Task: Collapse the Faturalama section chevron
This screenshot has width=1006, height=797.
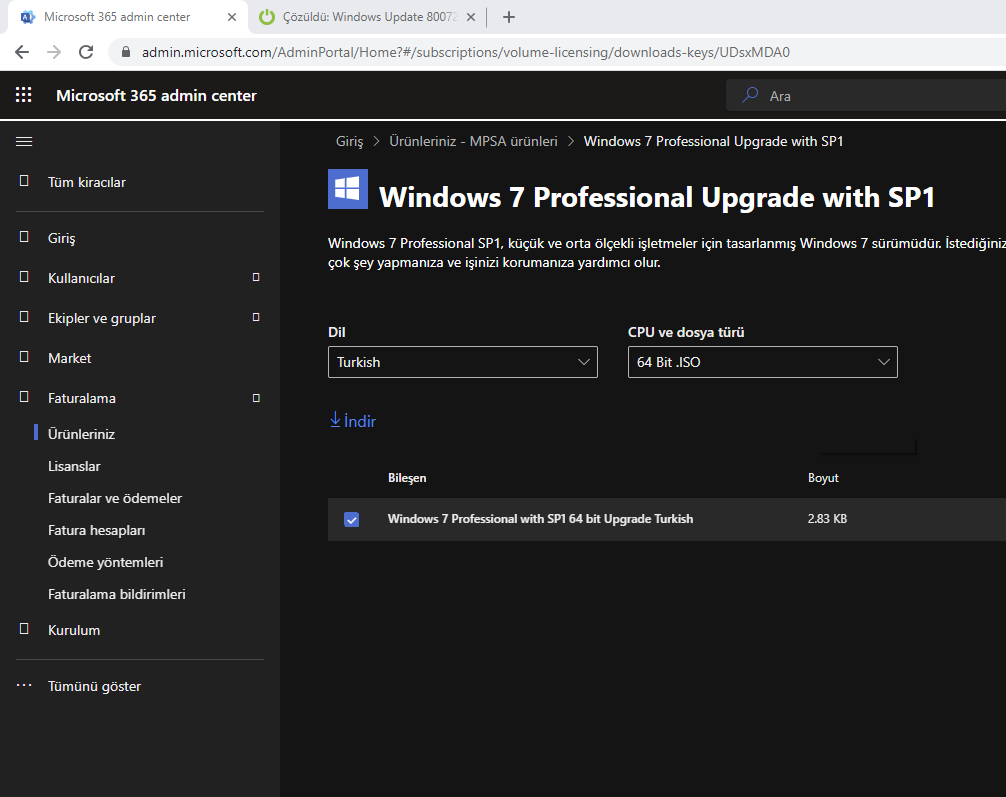Action: tap(256, 398)
